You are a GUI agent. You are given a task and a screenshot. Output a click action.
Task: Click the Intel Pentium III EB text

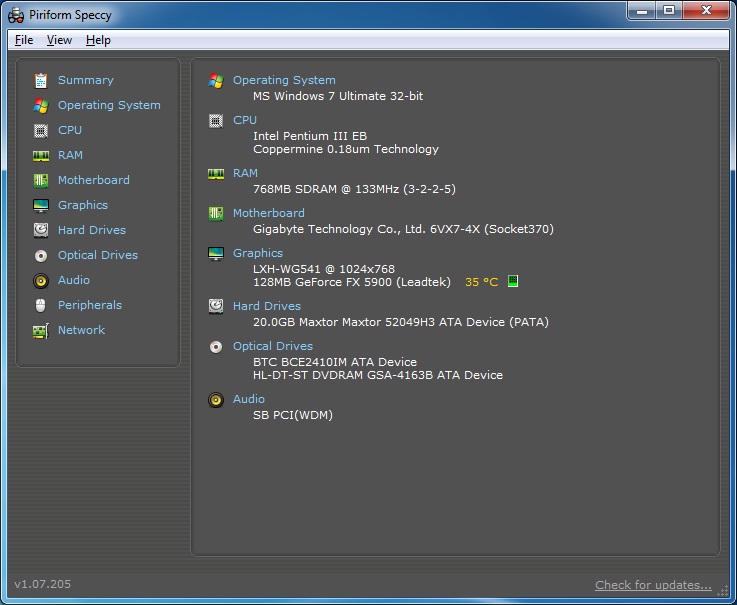tap(310, 136)
